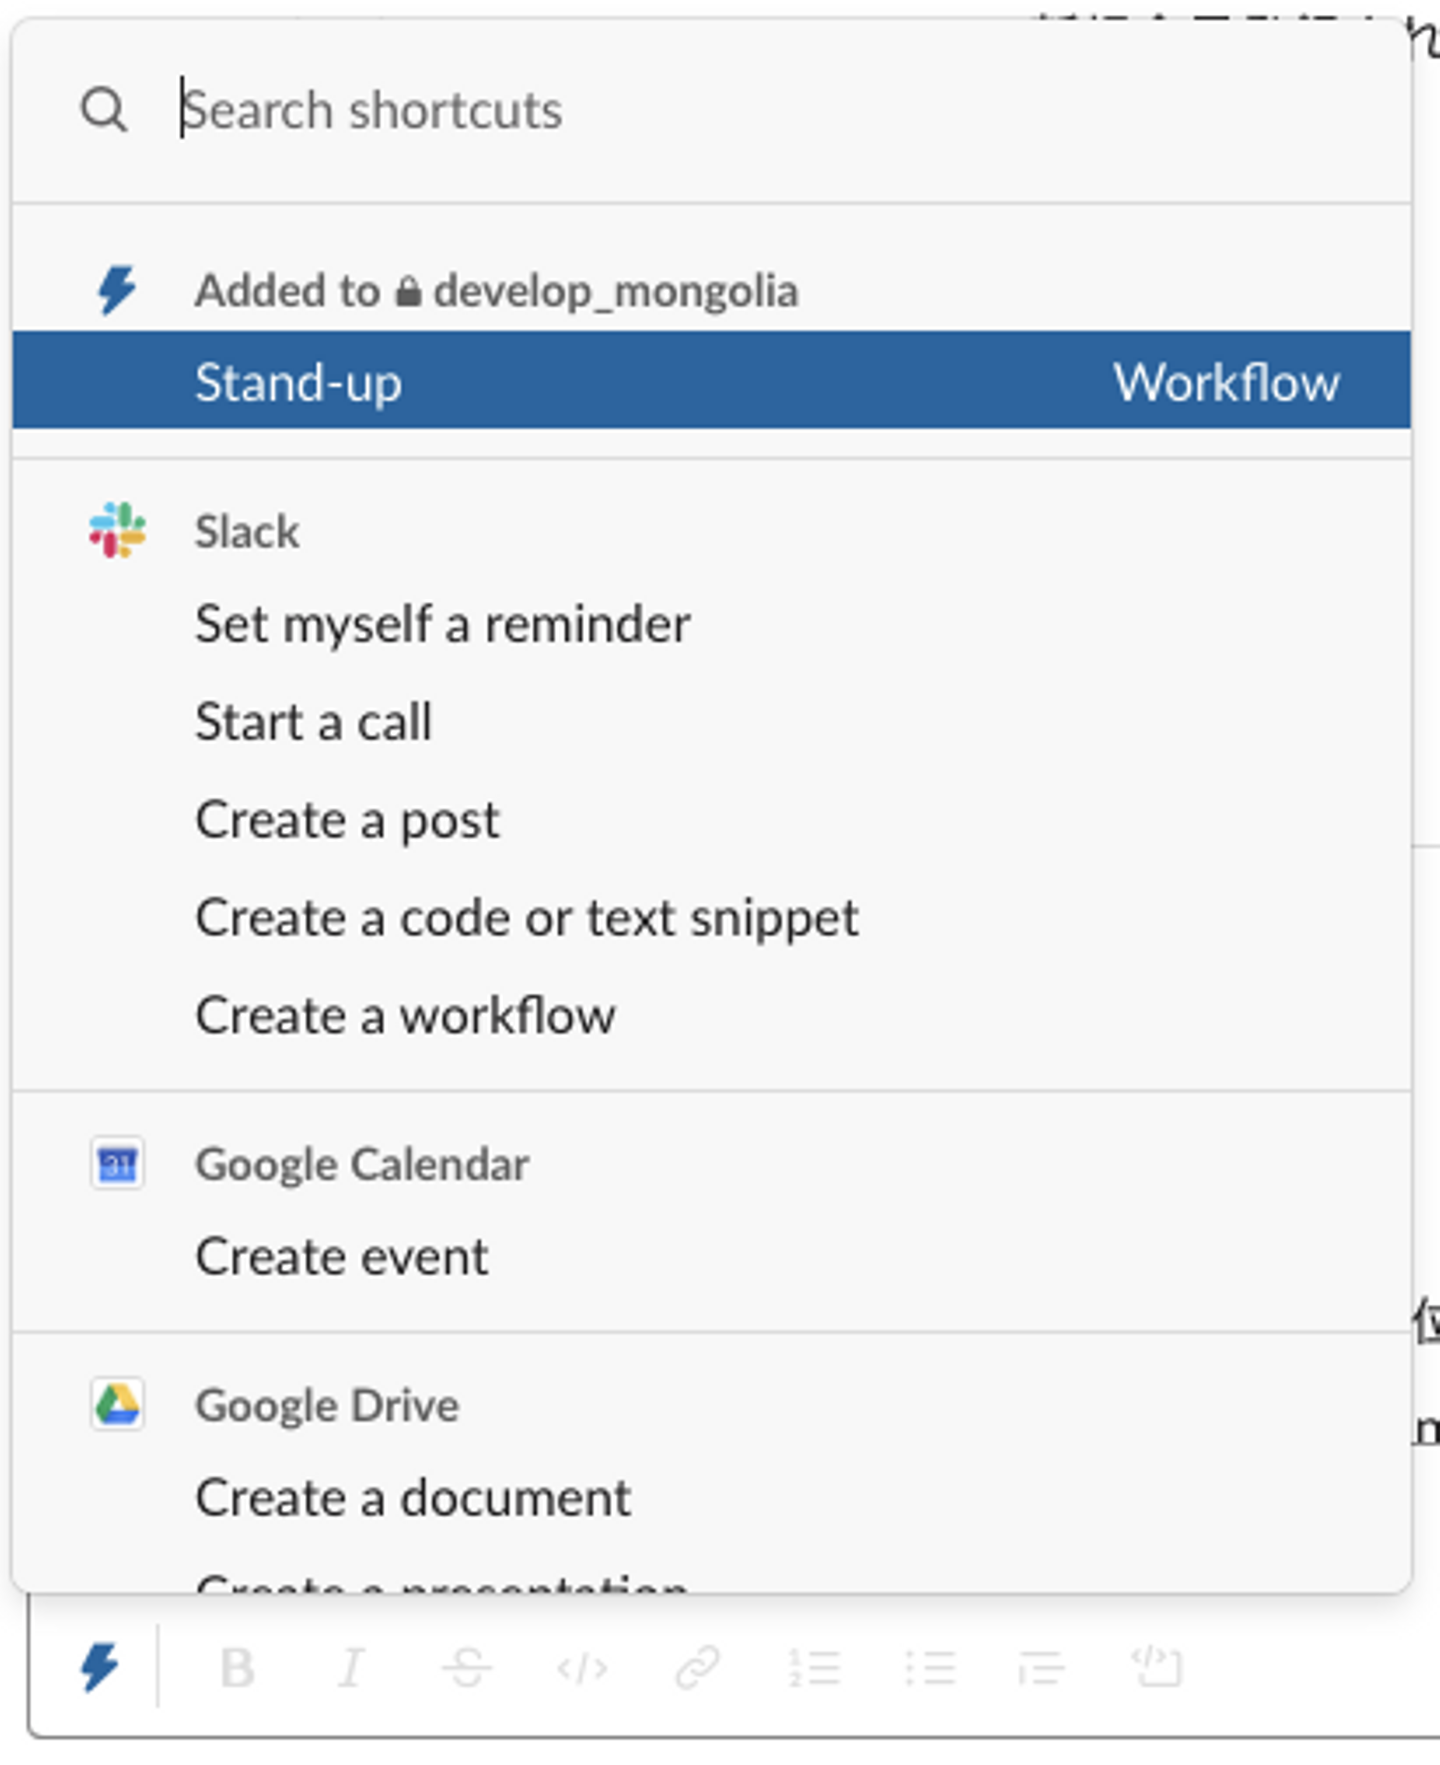Apply blockquote formatting
Screen dimensions: 1440x1765
1041,1667
